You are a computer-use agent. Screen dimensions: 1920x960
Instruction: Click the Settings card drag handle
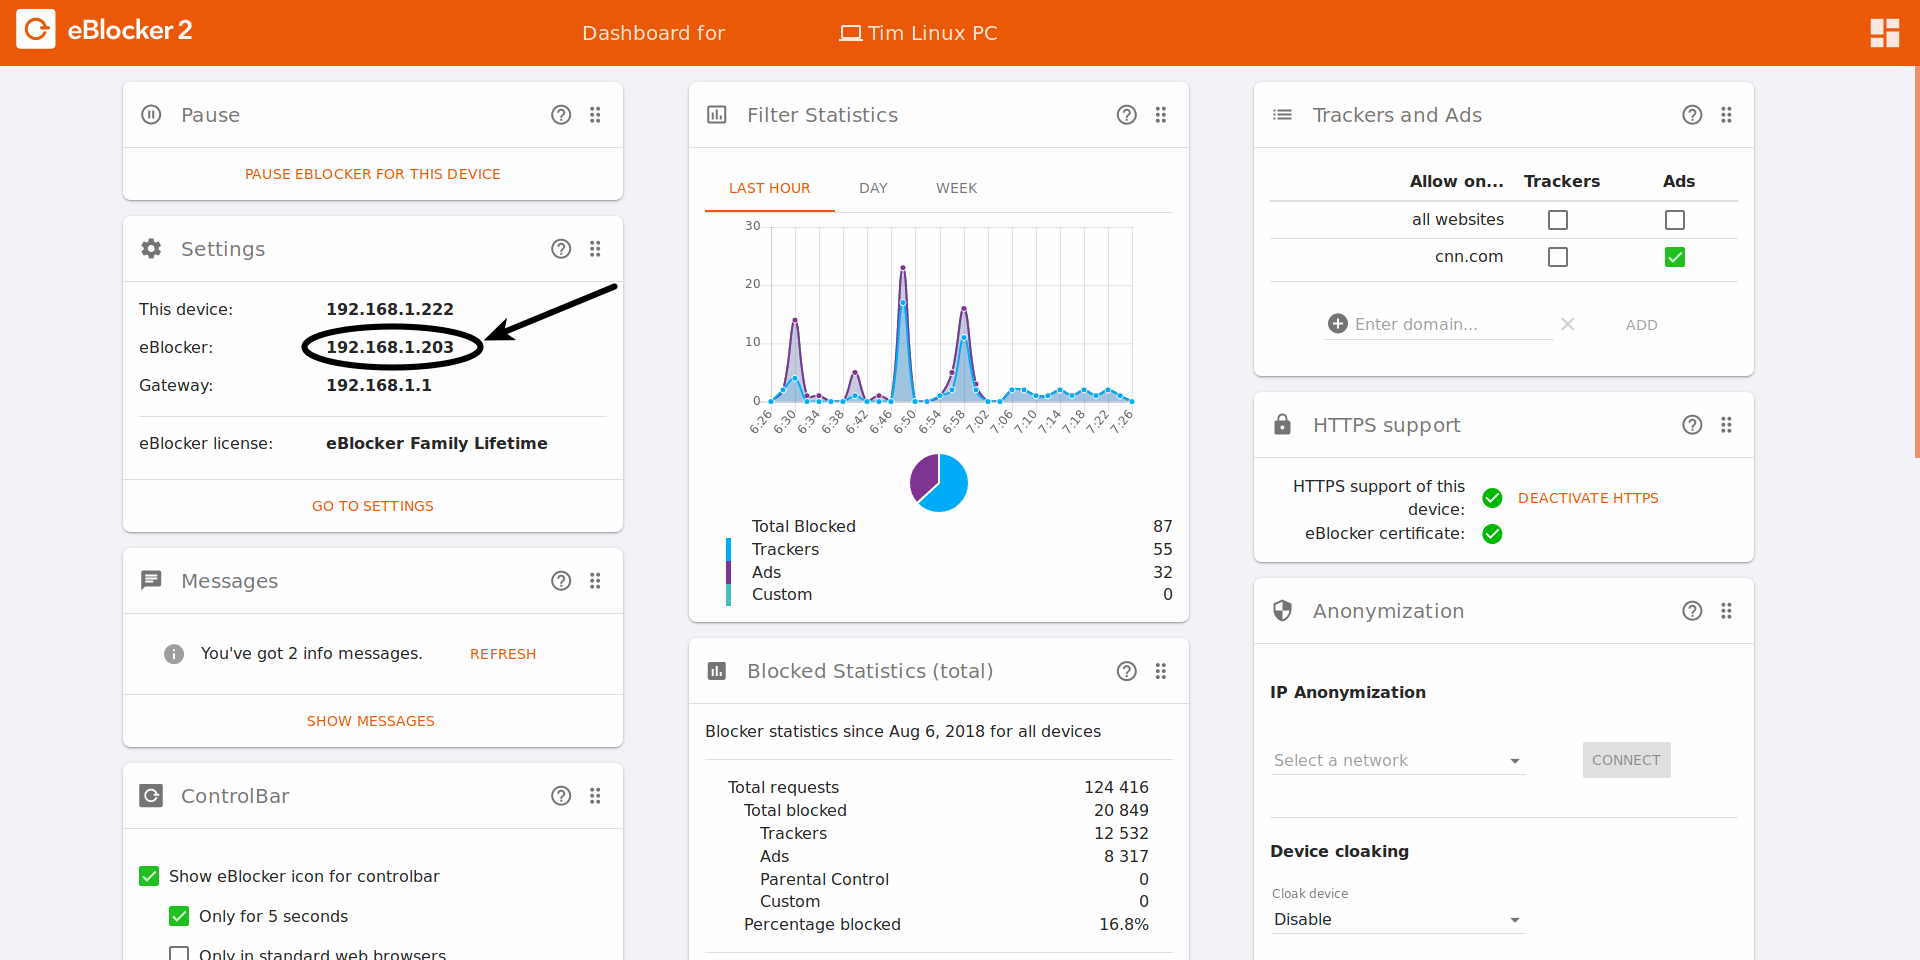point(595,249)
